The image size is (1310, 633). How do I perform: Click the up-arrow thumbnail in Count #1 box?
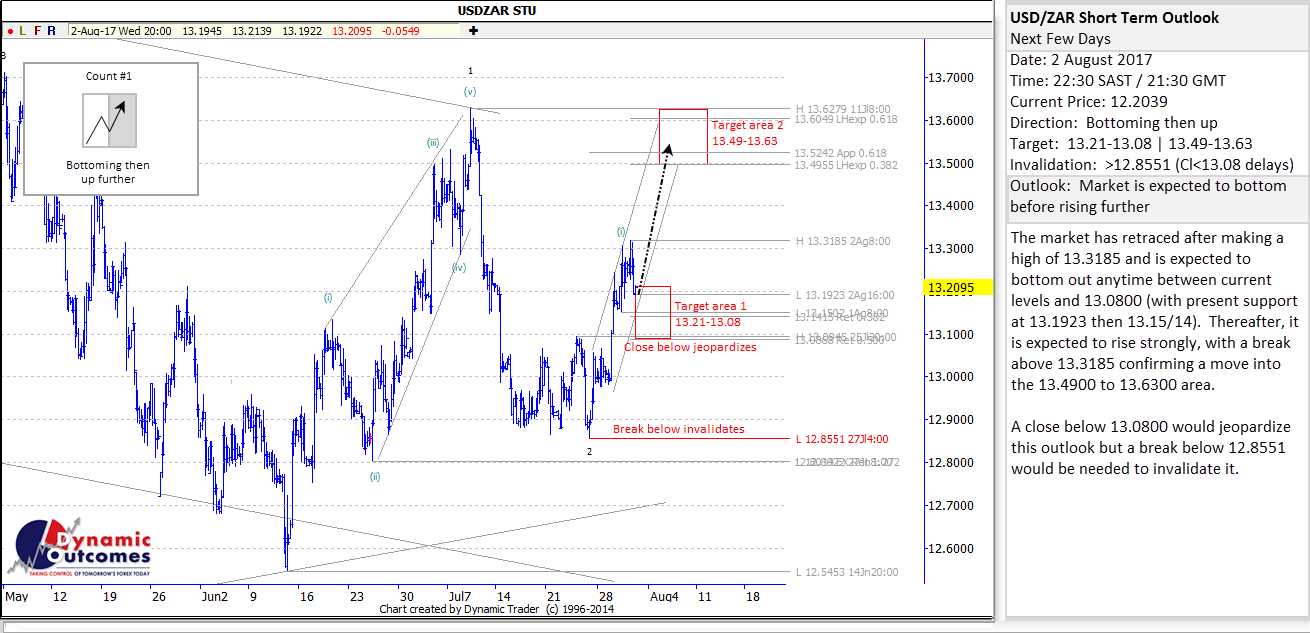coord(109,120)
